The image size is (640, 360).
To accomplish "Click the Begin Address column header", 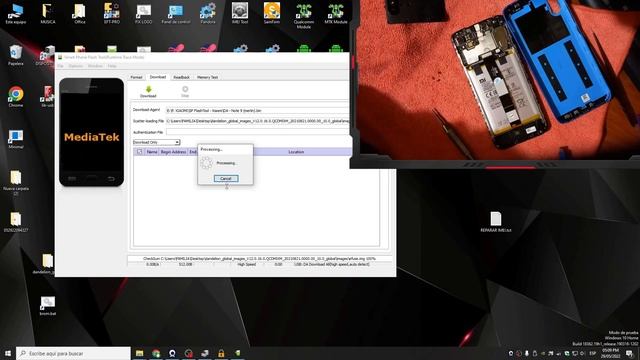I will click(x=173, y=152).
